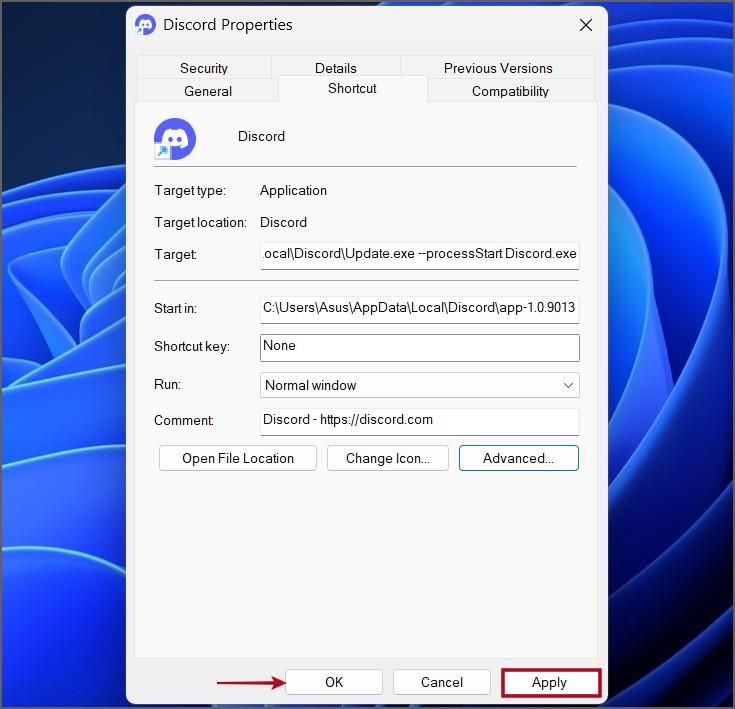Go to the Compatibility tab

pyautogui.click(x=510, y=91)
